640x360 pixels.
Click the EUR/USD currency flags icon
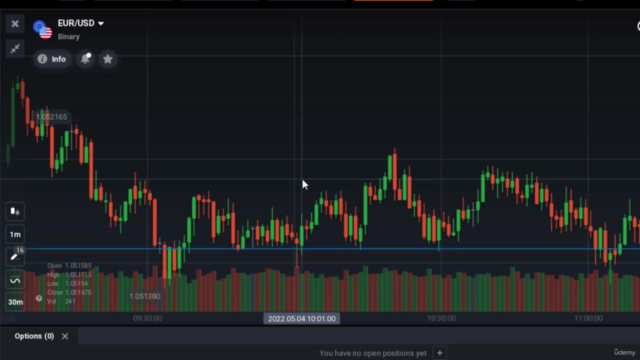(42, 29)
